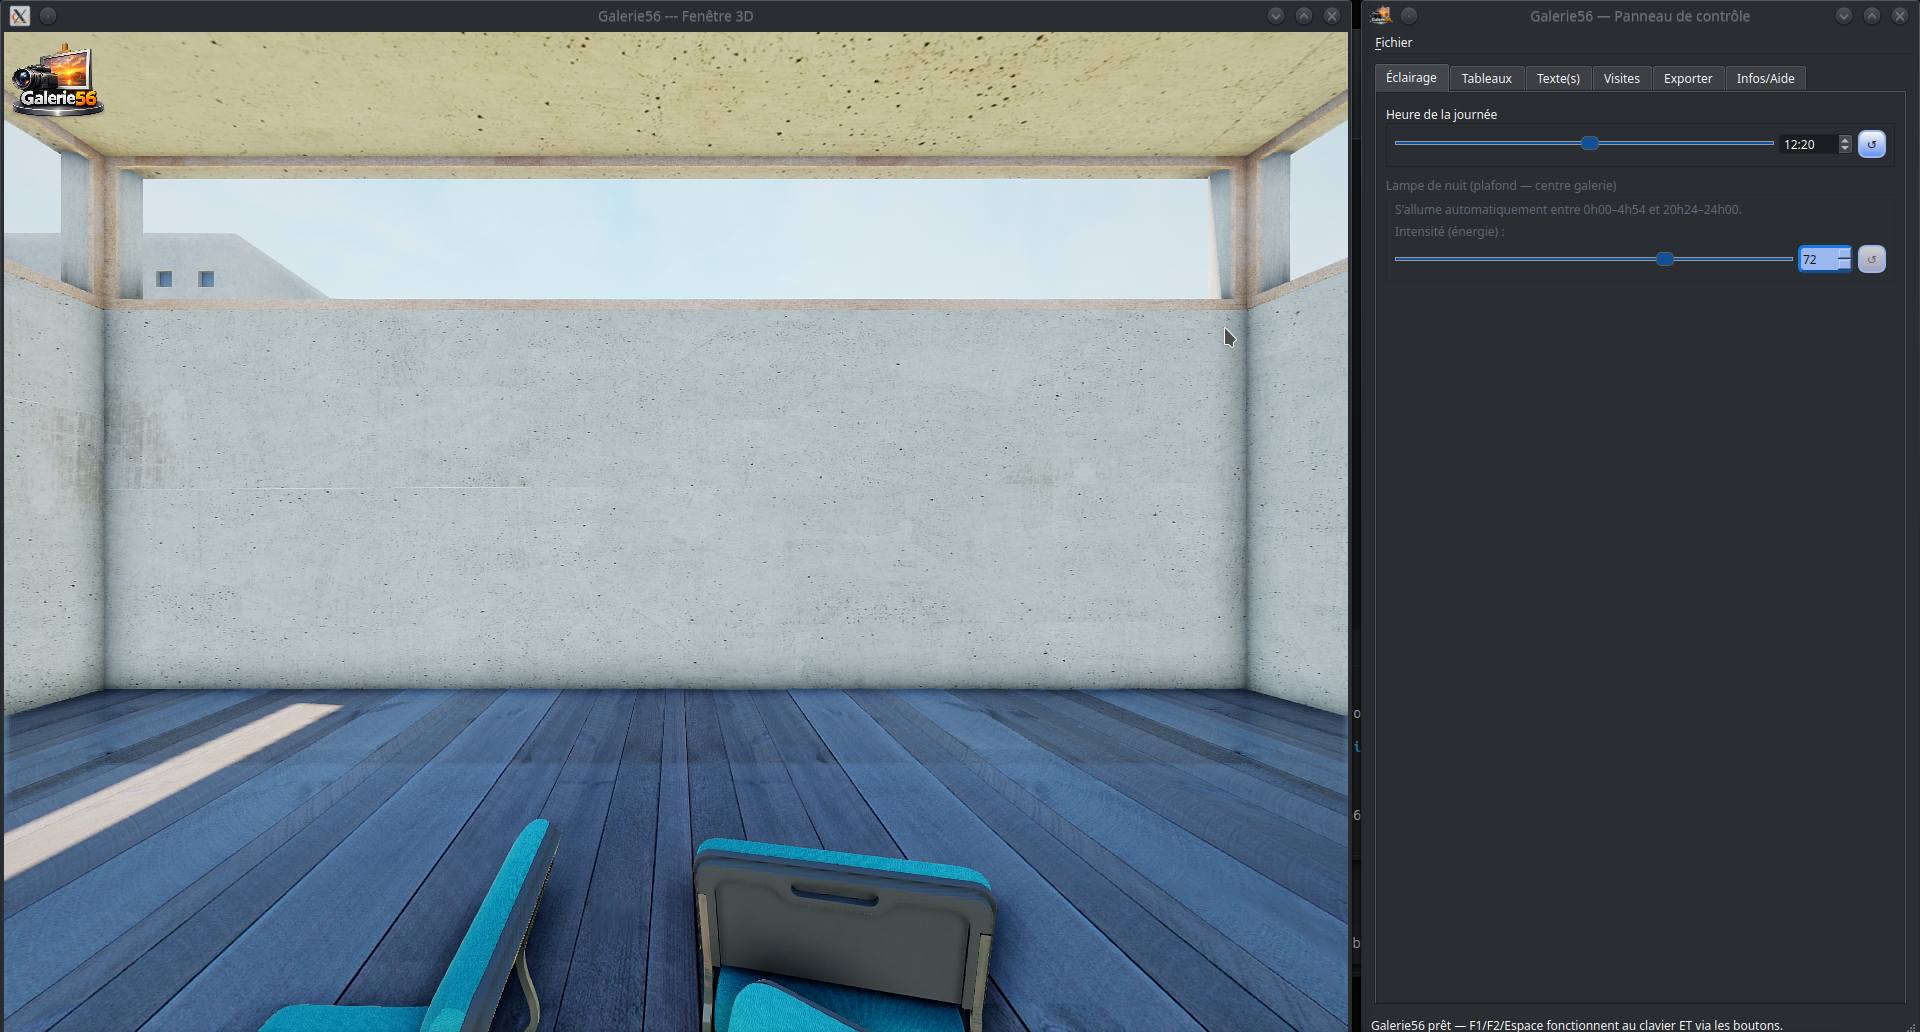Show the Infos/Aide tab

(1765, 78)
